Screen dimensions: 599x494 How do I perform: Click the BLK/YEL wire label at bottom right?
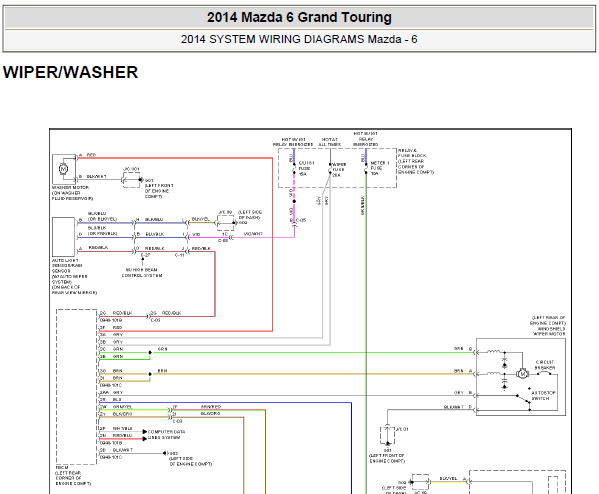pyautogui.click(x=448, y=478)
